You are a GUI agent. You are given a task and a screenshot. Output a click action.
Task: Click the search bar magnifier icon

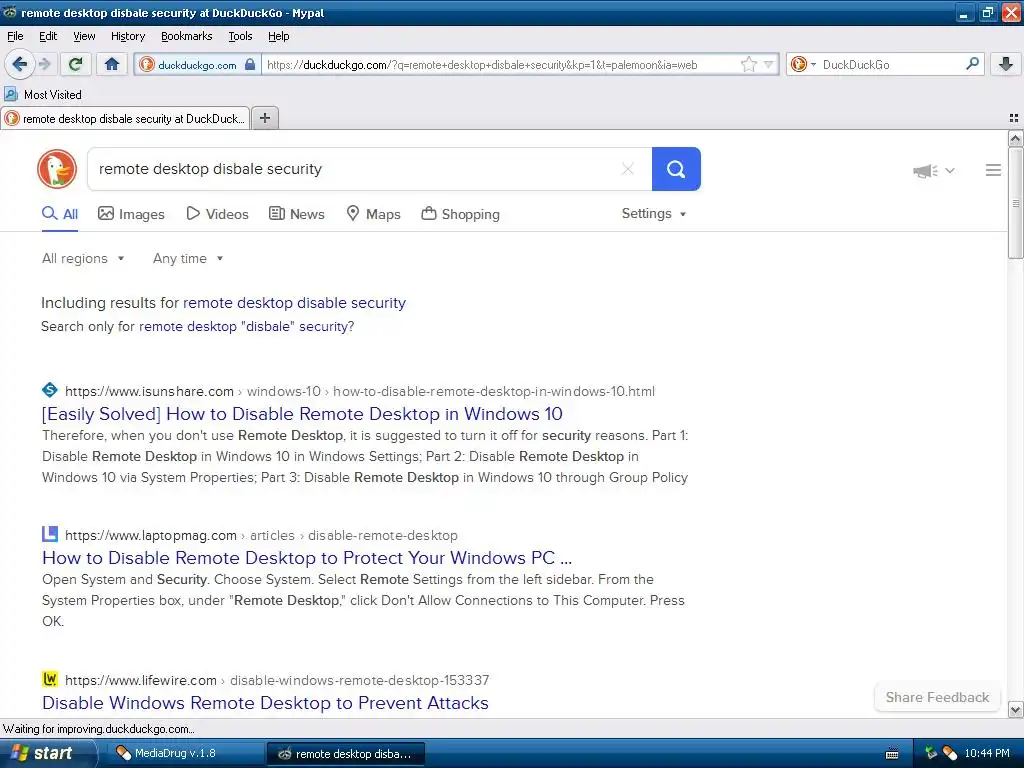[x=972, y=63]
